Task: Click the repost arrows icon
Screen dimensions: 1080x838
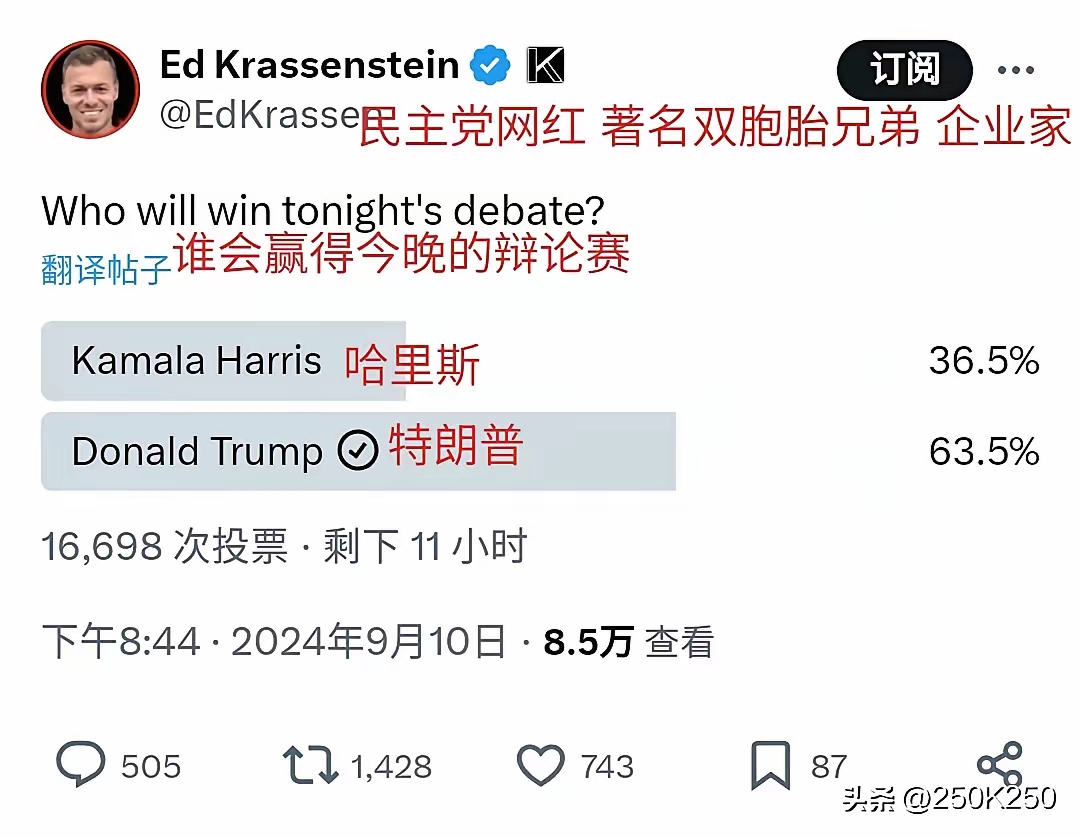Action: 311,766
